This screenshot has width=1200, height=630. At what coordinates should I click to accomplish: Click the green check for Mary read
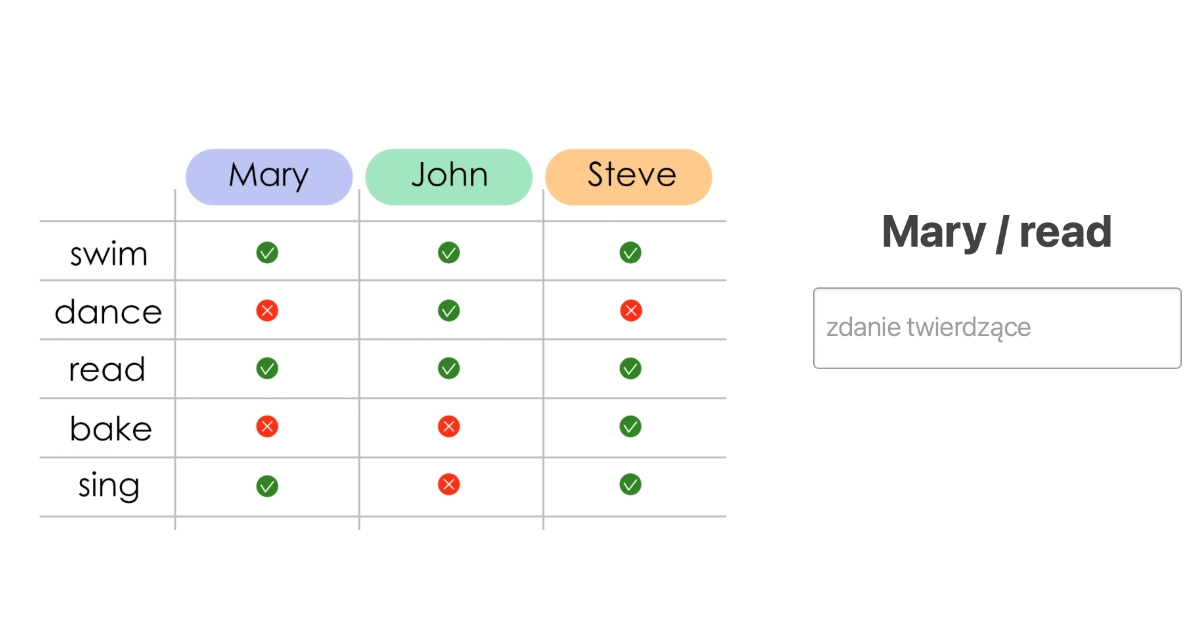click(x=267, y=369)
